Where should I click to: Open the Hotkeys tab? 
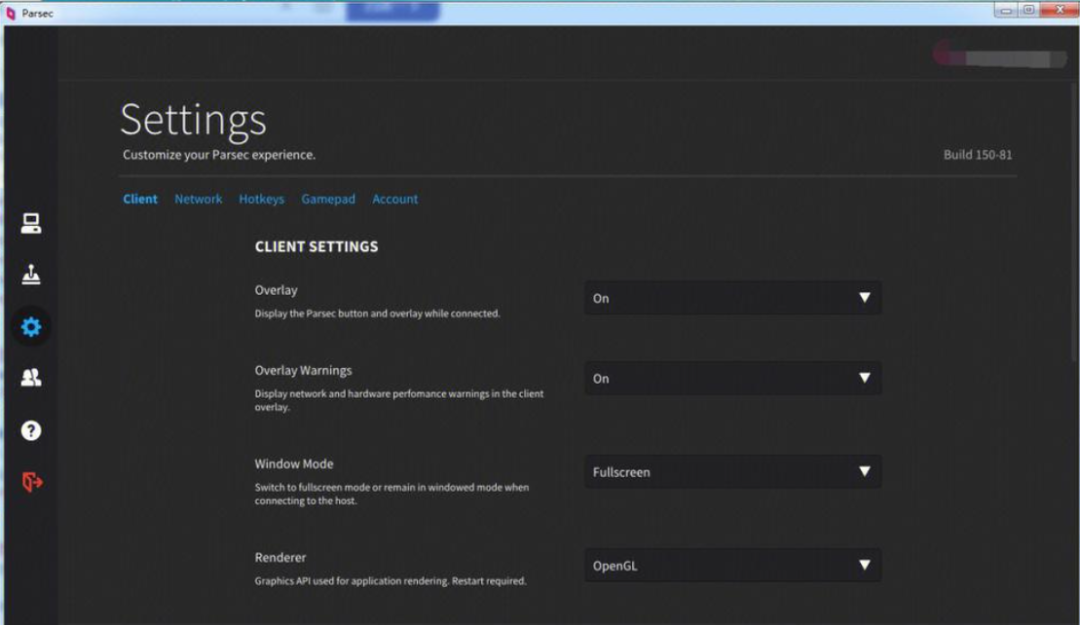[x=261, y=199]
